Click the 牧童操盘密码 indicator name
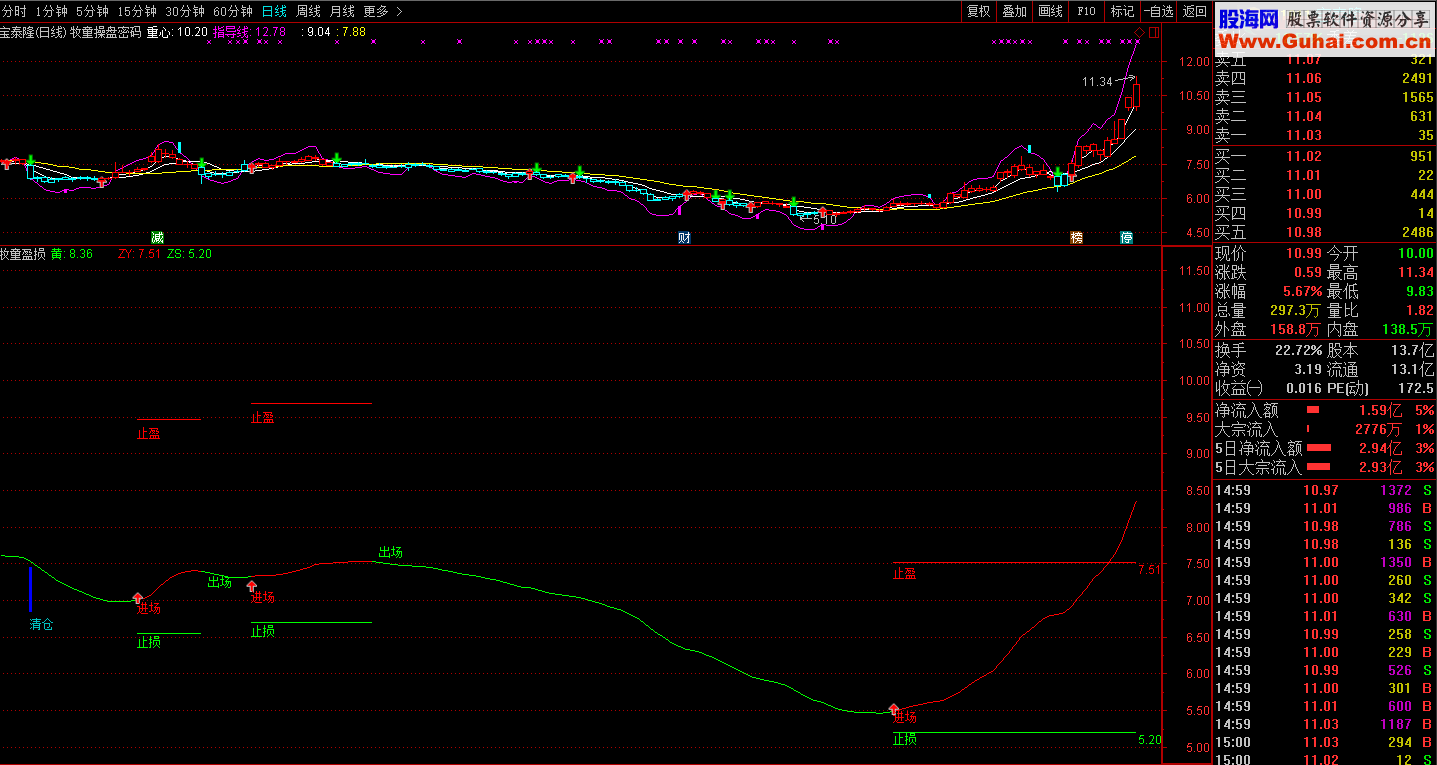Image resolution: width=1437 pixels, height=765 pixels. (x=106, y=32)
